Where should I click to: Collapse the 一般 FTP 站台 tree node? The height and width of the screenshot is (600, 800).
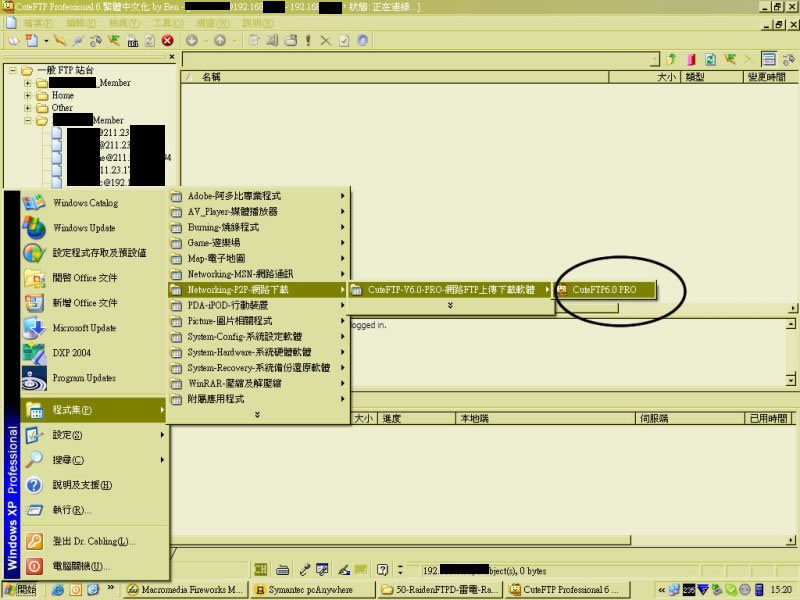(x=13, y=70)
